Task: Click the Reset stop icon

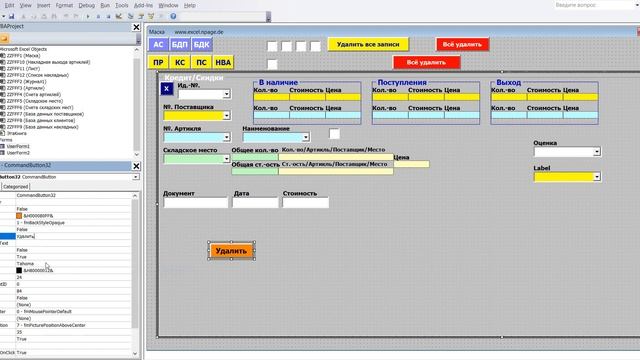Action: point(108,16)
